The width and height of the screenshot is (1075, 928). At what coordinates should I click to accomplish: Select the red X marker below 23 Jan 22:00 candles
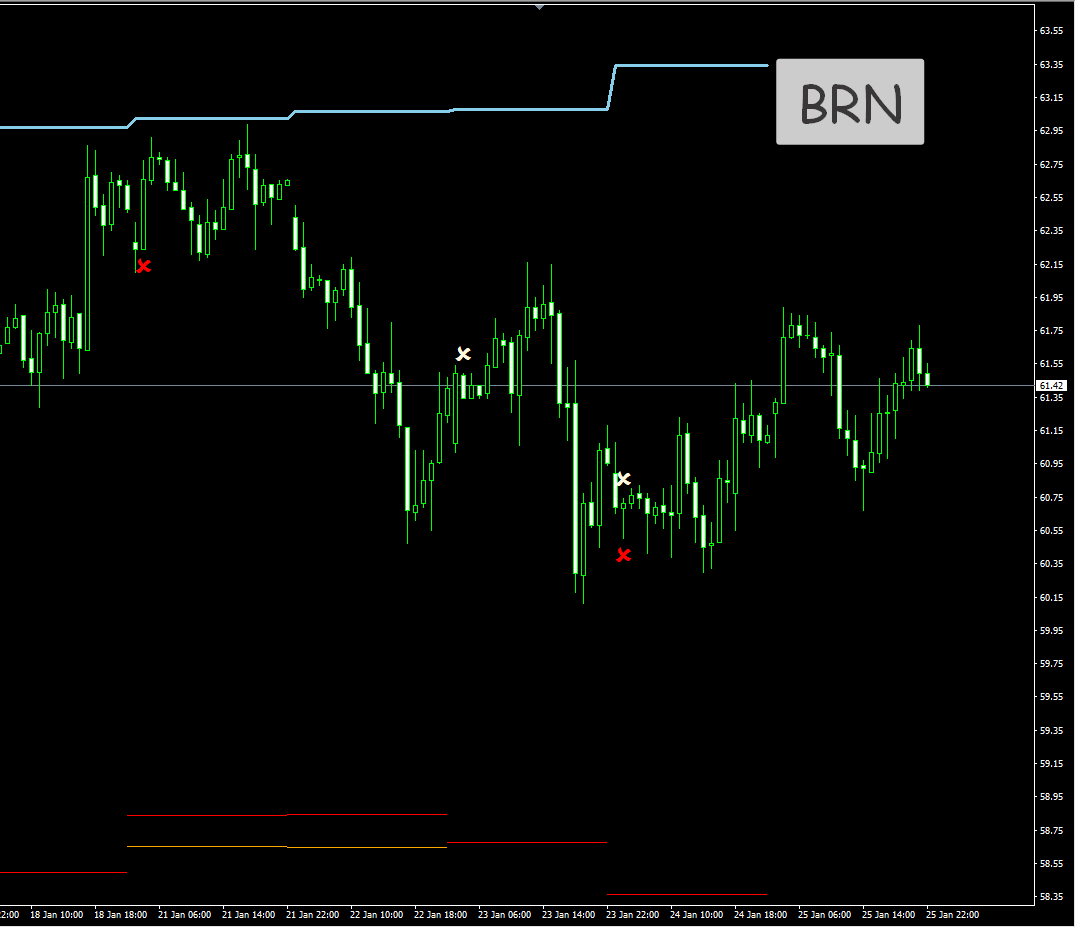tap(623, 554)
